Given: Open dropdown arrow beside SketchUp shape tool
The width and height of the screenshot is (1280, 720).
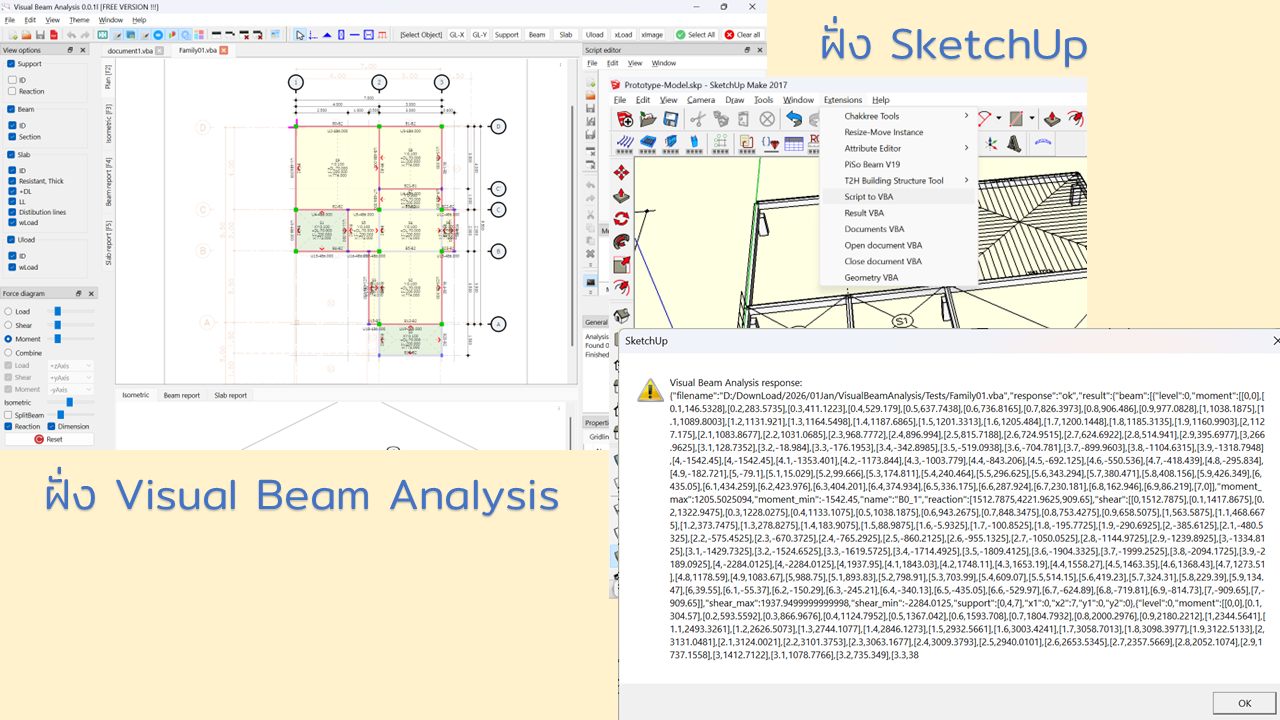Looking at the screenshot, I should 1032,118.
